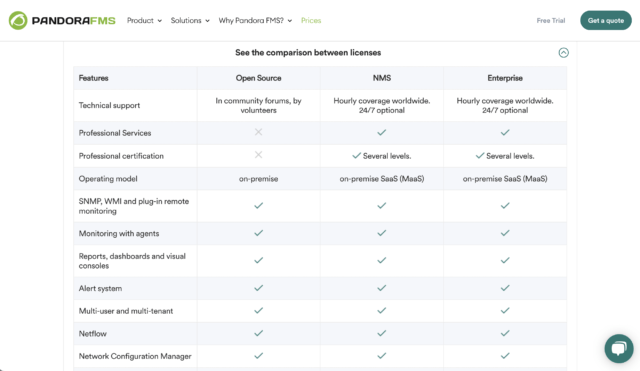Click Open Source checkmark for Netflow
640x371 pixels.
coord(258,333)
